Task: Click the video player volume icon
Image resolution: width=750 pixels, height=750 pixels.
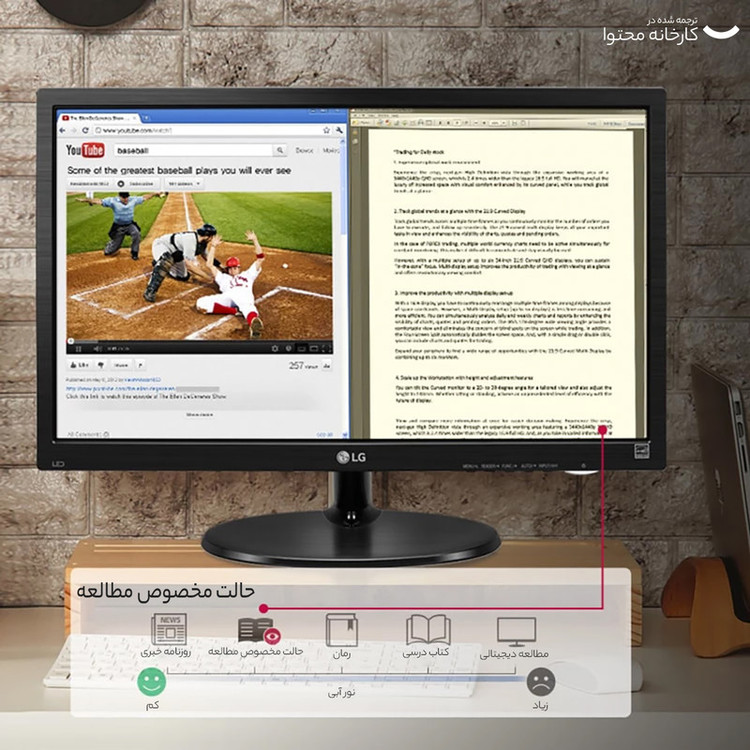Action: (96, 348)
